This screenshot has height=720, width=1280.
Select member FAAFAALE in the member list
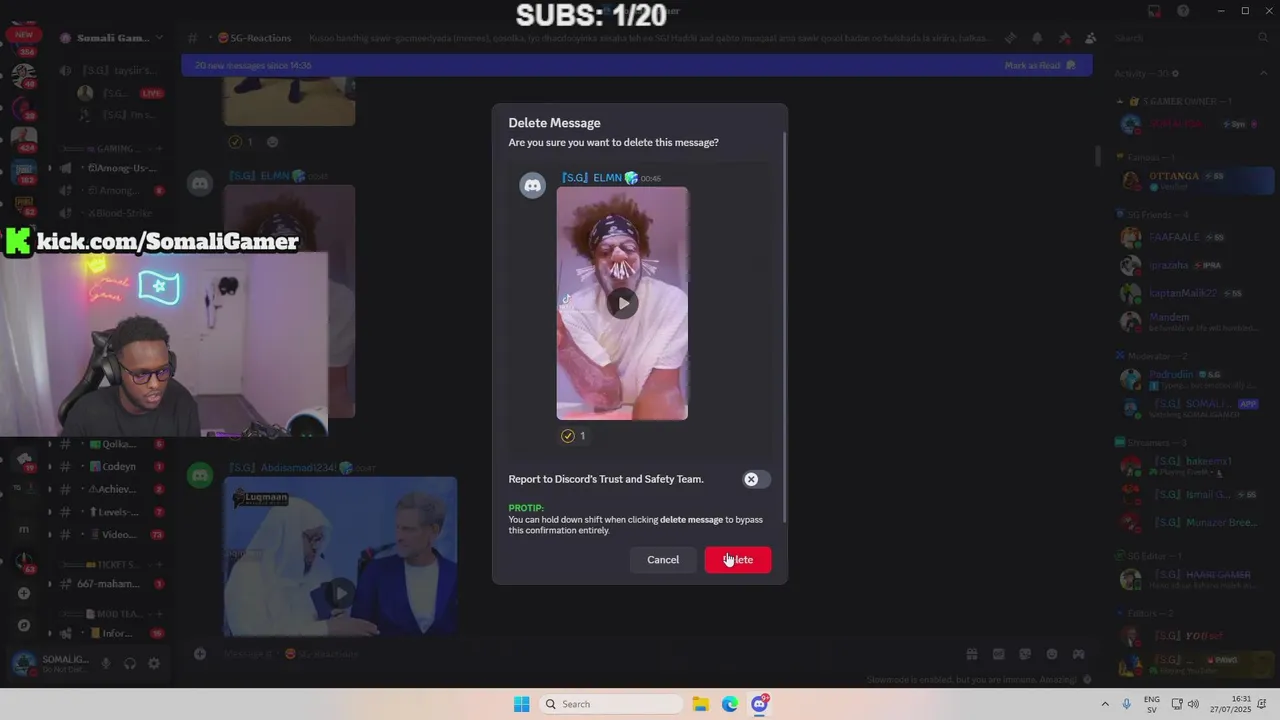1195,238
